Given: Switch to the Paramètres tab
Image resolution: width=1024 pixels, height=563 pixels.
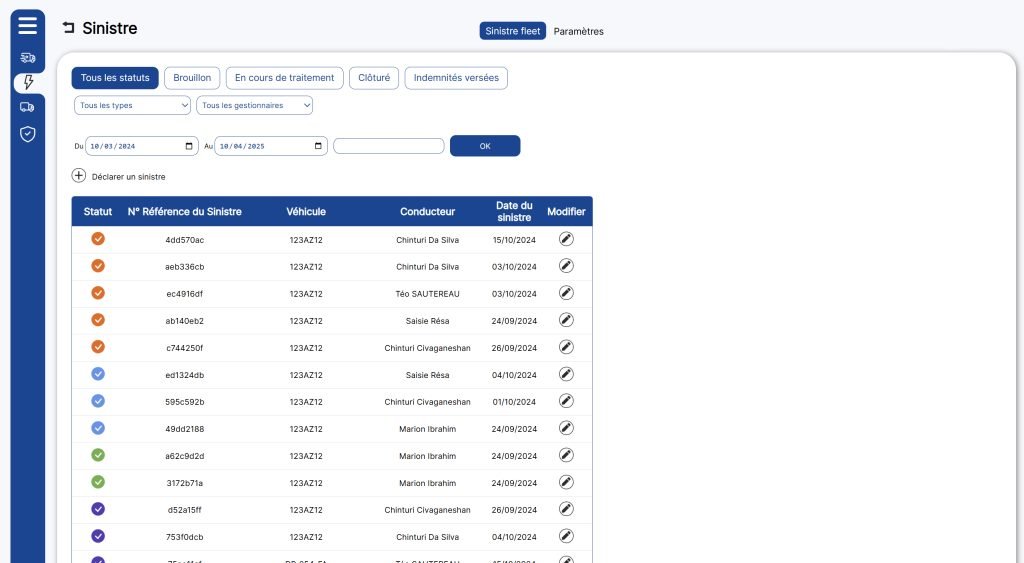Looking at the screenshot, I should click(x=579, y=31).
